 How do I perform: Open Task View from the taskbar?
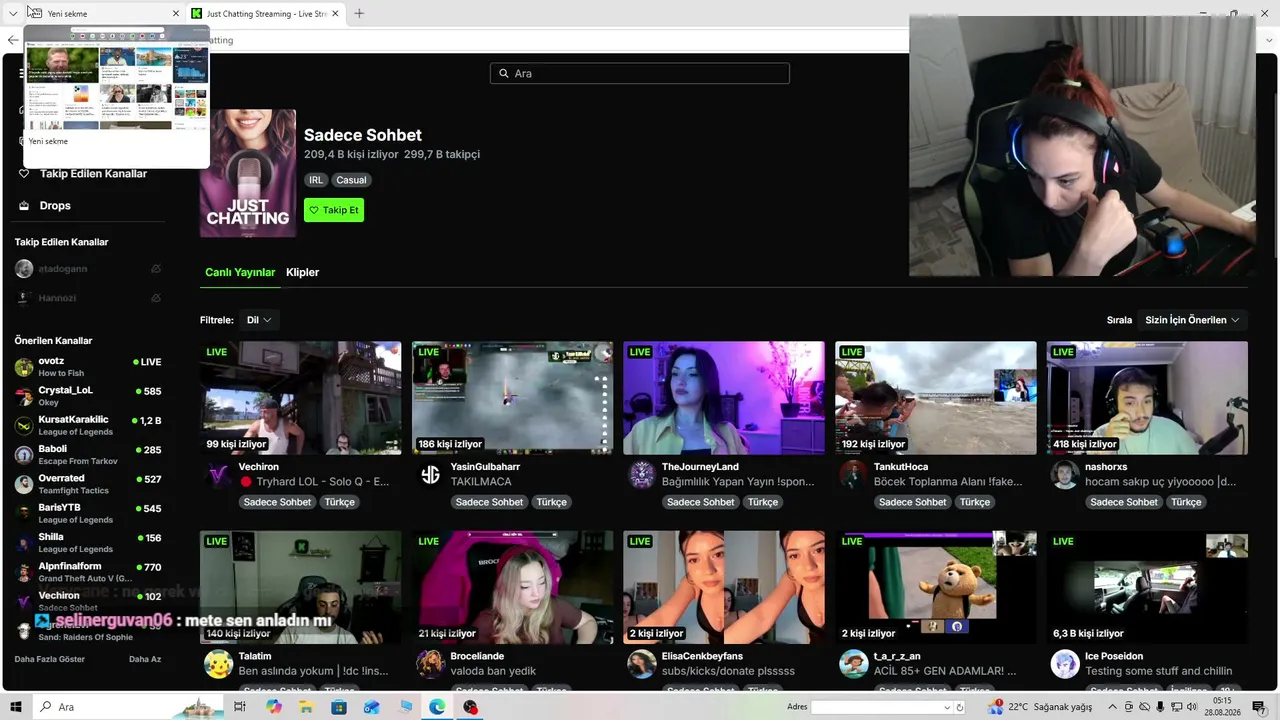point(239,707)
